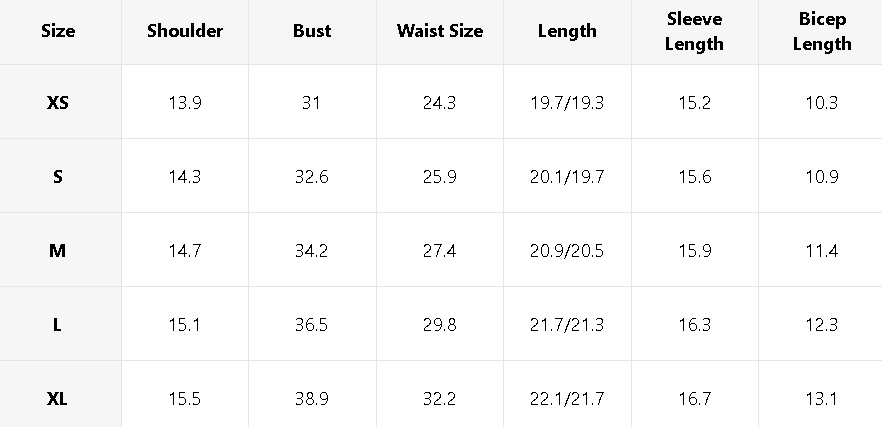882x427 pixels.
Task: Click the 16.7 sleeve length cell
Action: coord(694,399)
